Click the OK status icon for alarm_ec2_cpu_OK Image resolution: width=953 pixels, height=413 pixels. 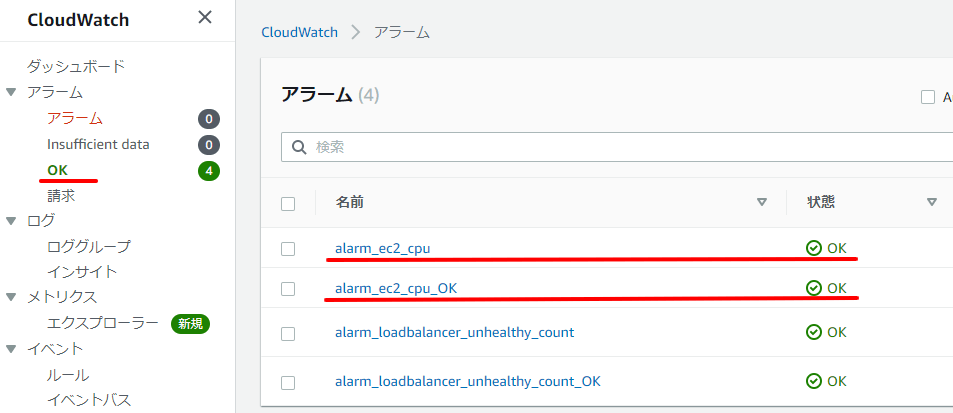(813, 288)
